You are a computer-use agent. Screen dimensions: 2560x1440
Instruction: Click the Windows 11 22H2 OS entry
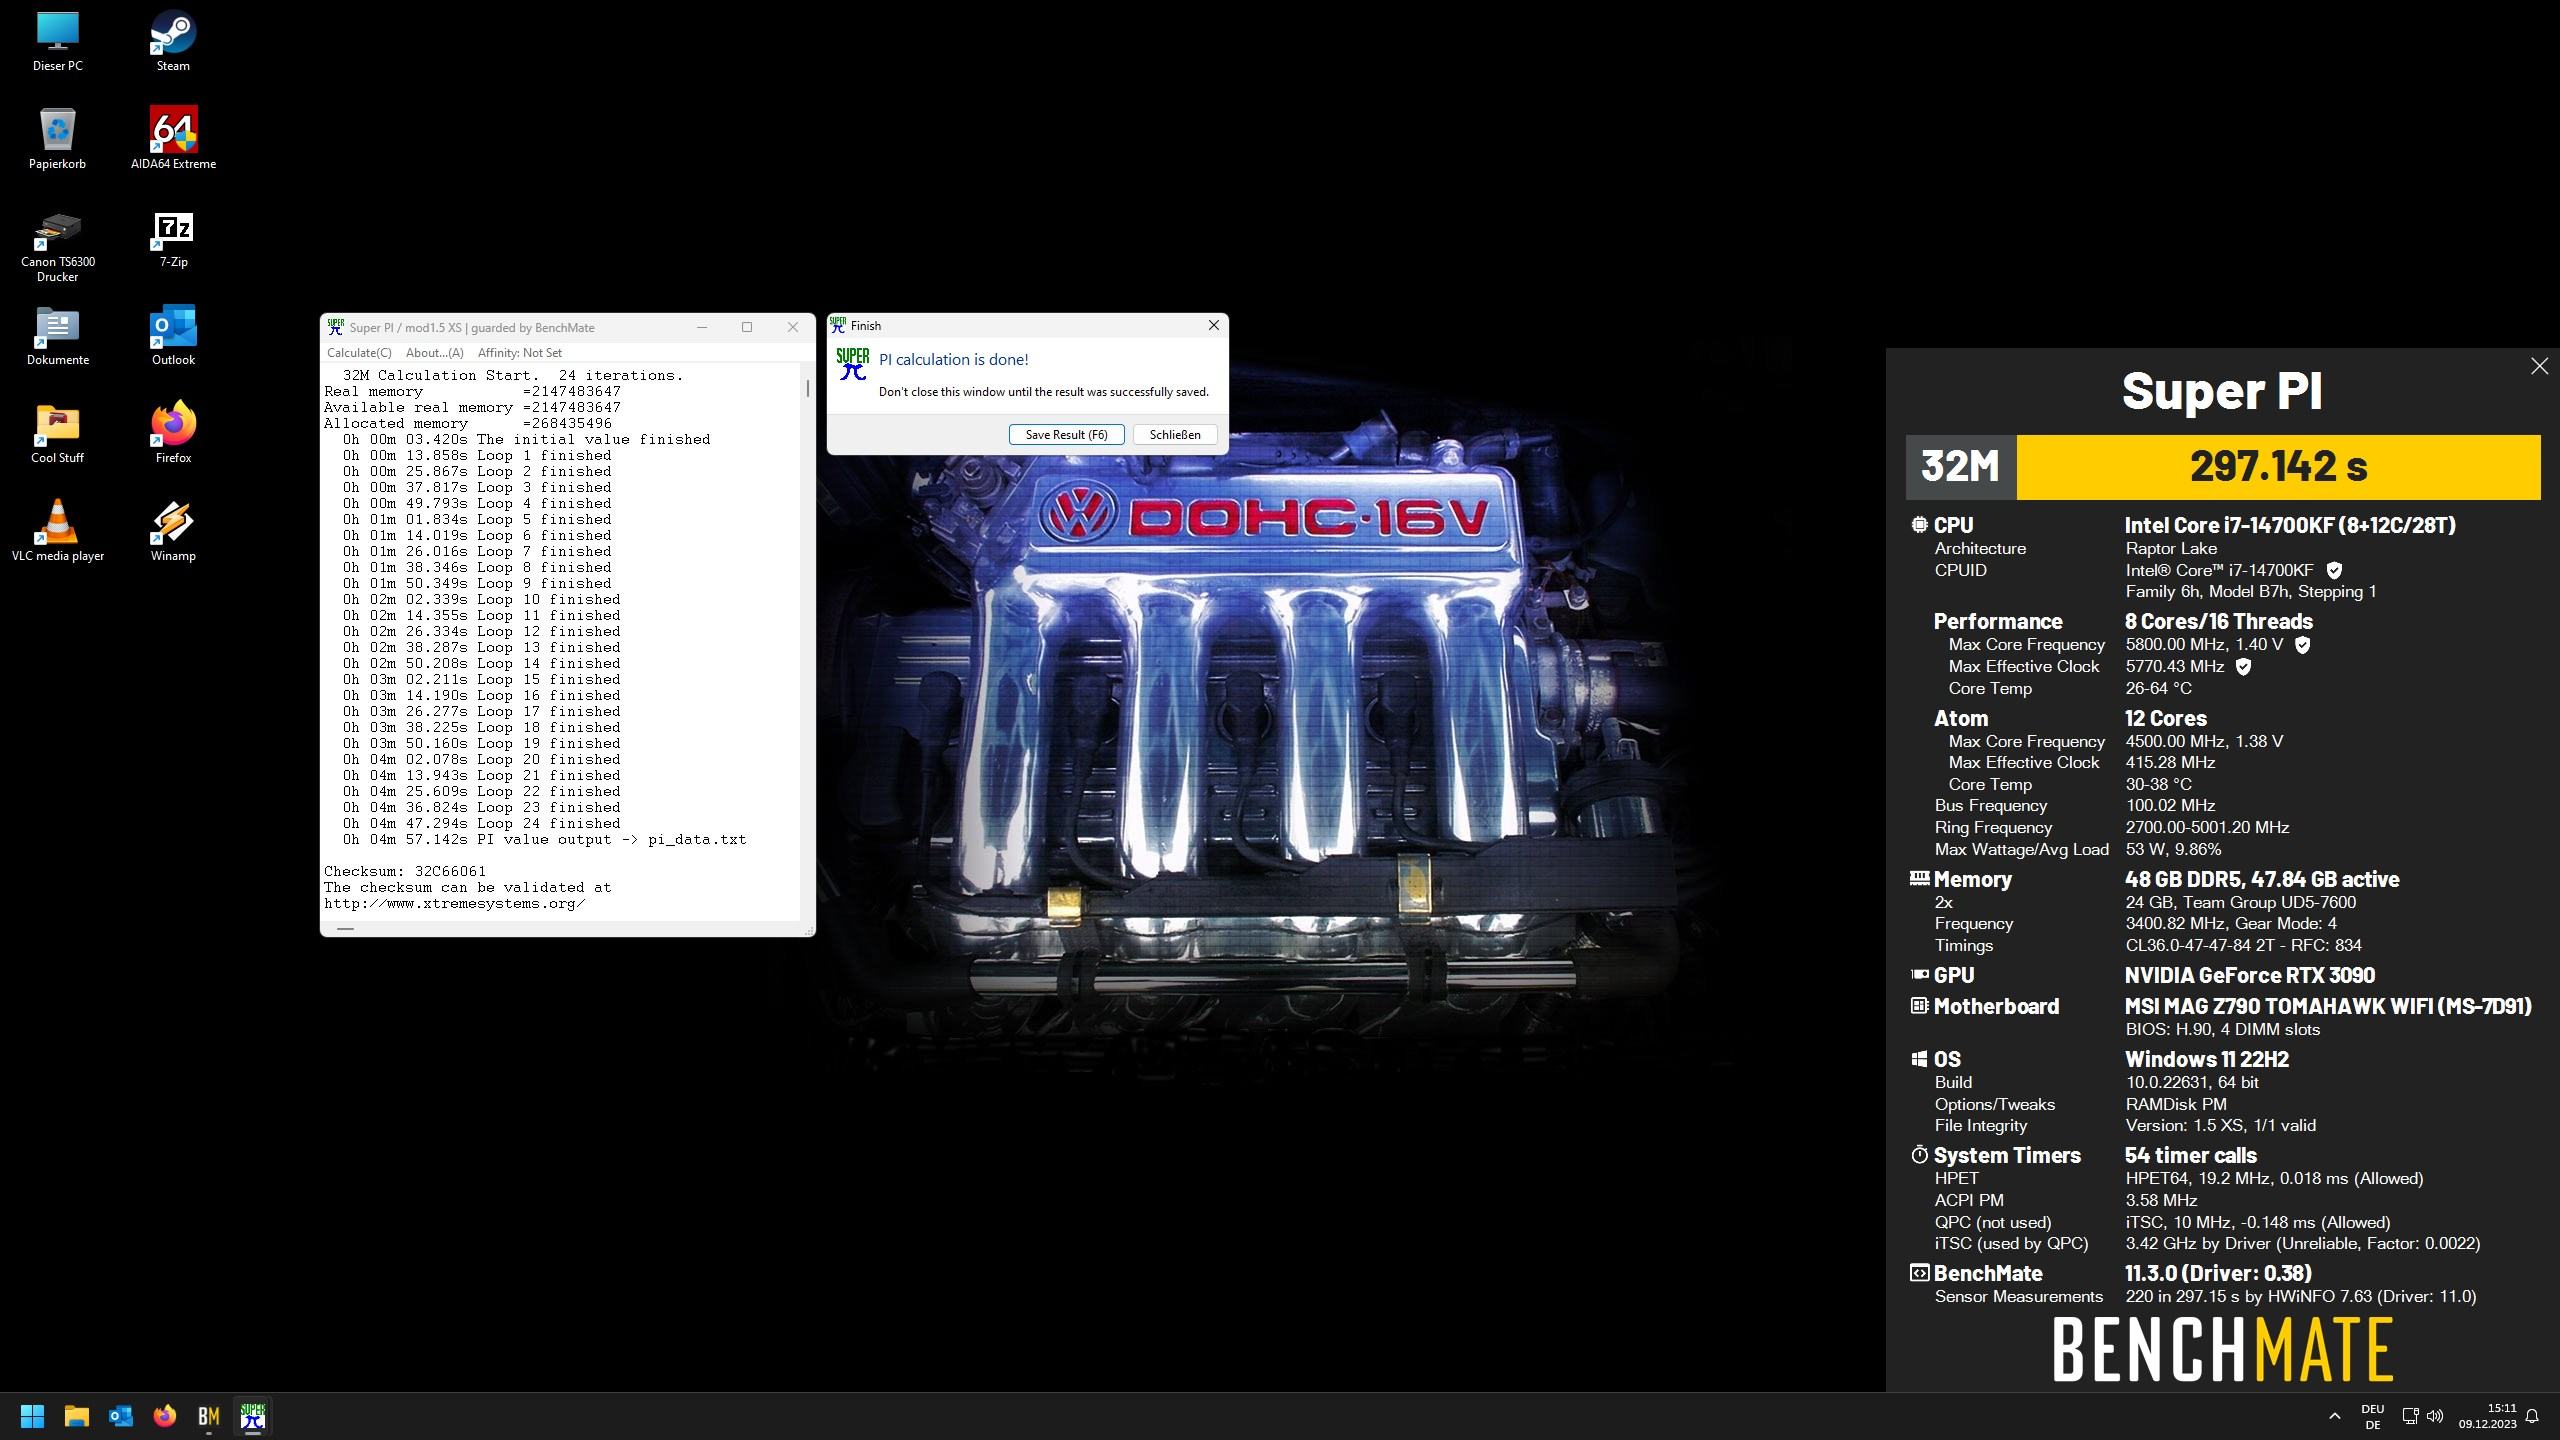2207,1060
